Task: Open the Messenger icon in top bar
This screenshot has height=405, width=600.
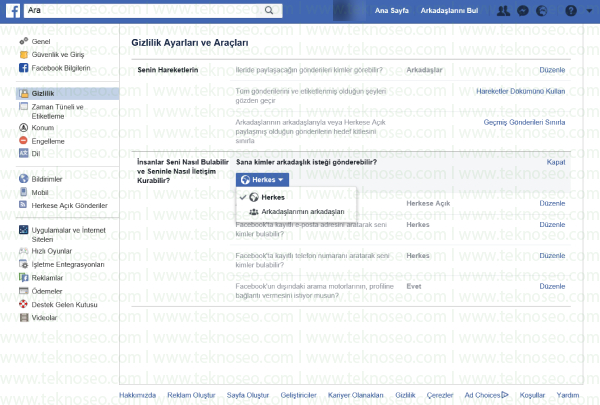Action: (x=523, y=11)
